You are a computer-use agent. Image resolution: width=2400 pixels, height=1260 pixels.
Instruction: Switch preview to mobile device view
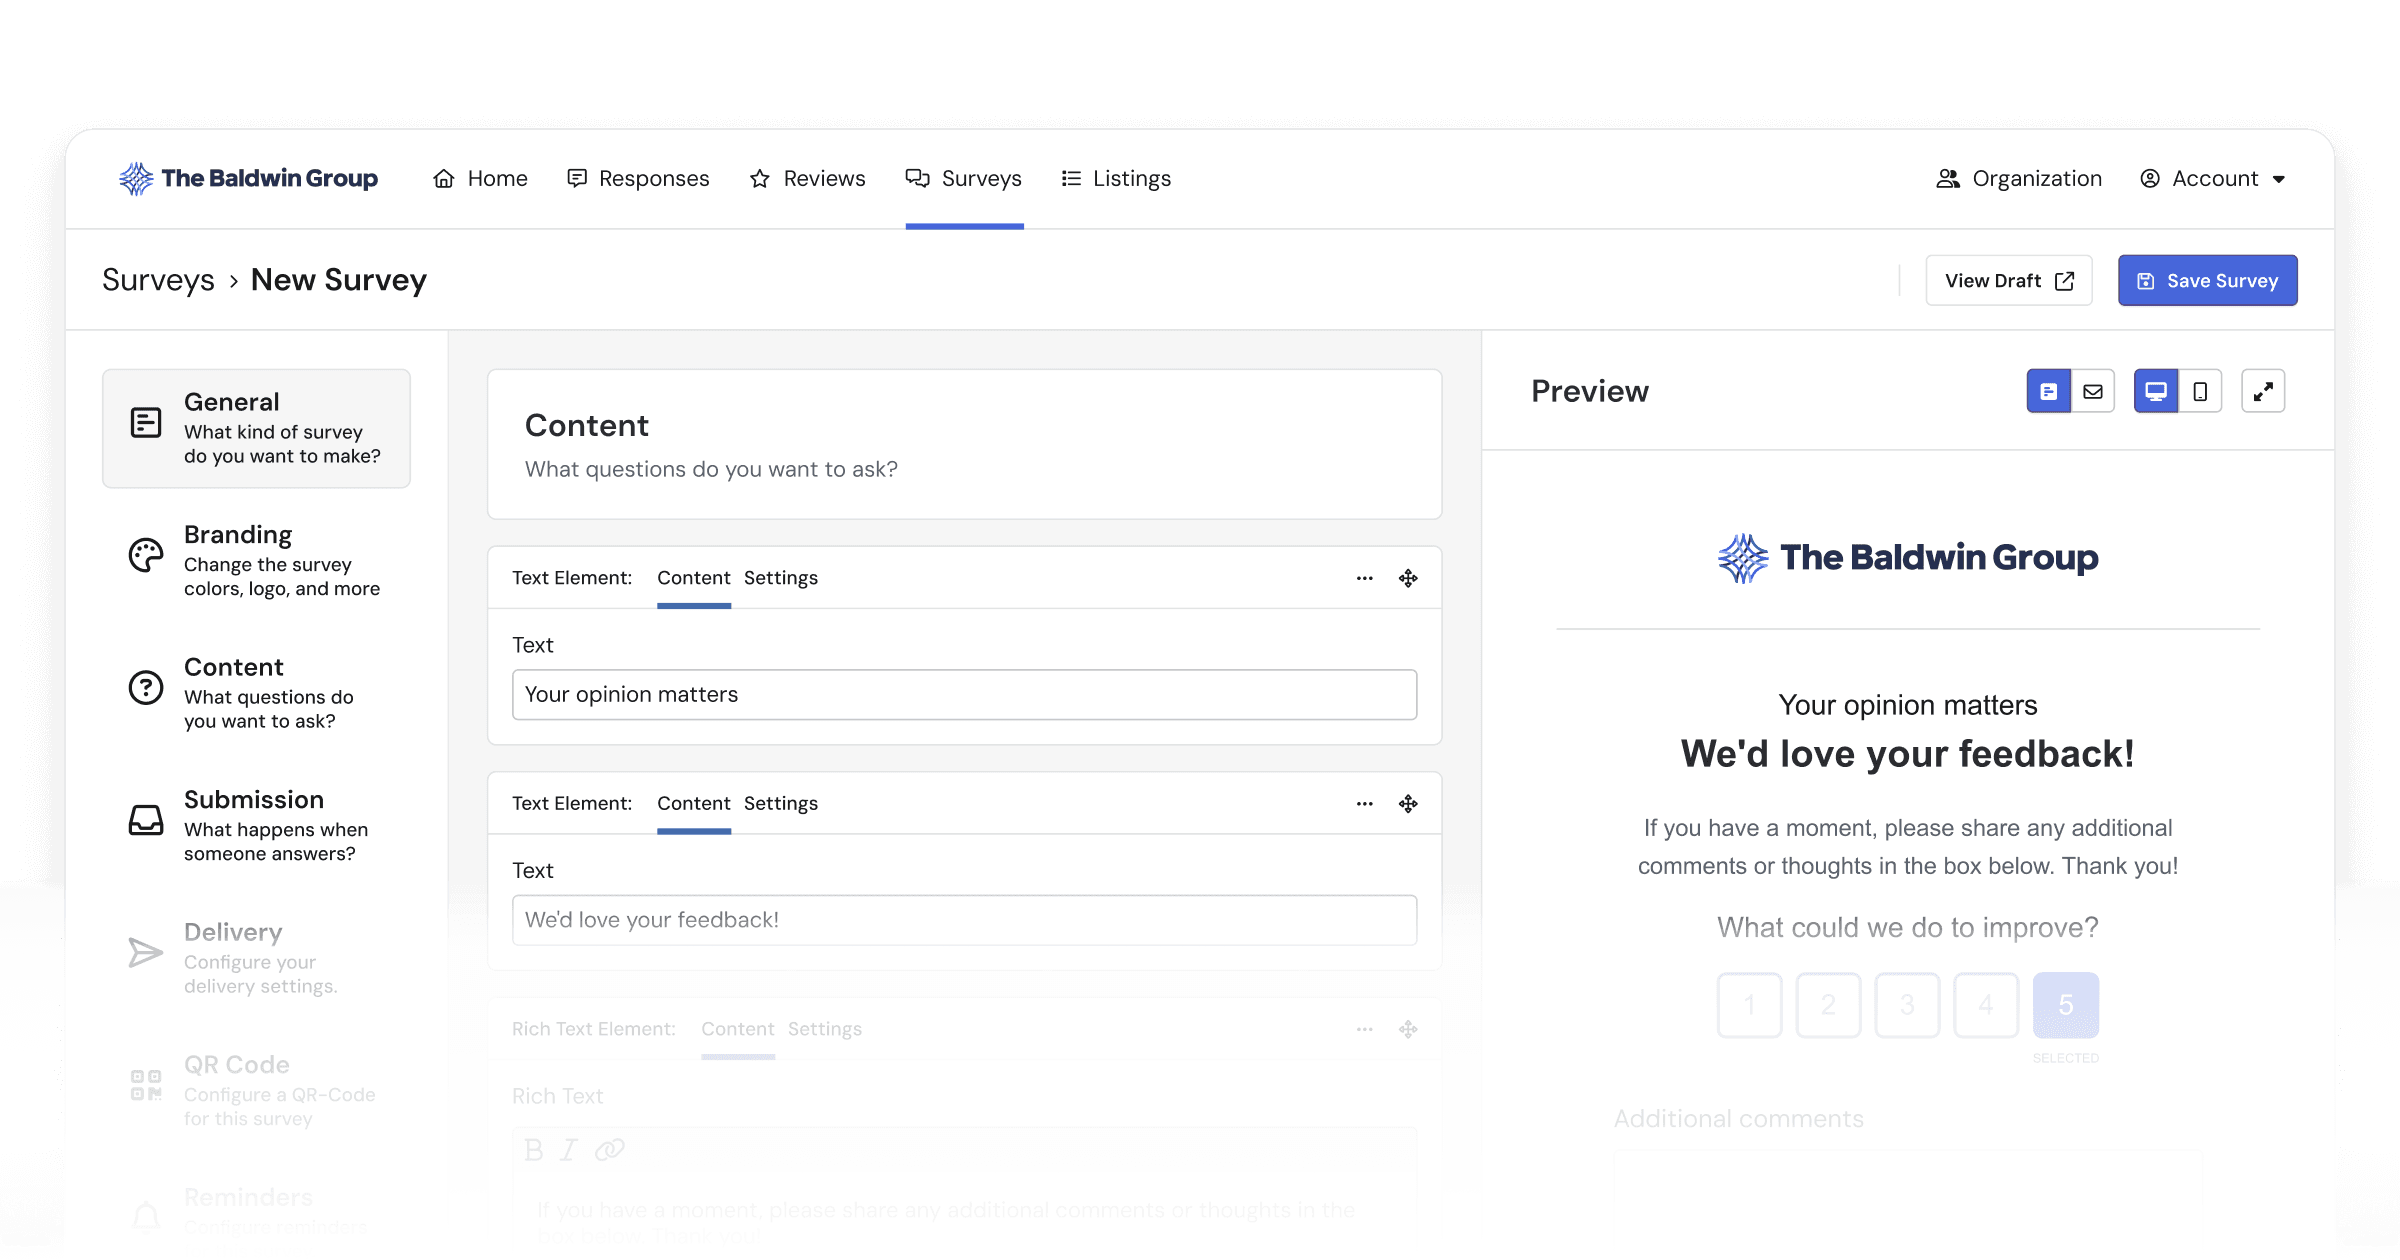tap(2200, 391)
